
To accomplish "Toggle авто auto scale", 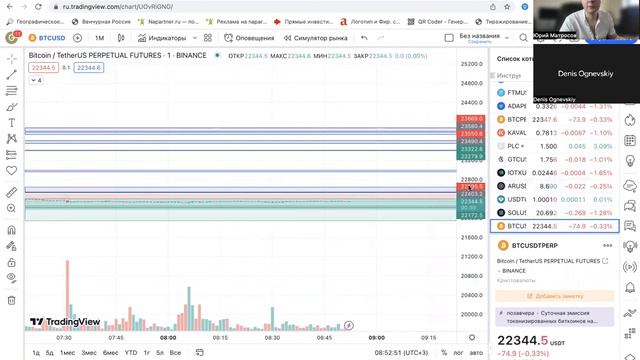I will 476,353.
